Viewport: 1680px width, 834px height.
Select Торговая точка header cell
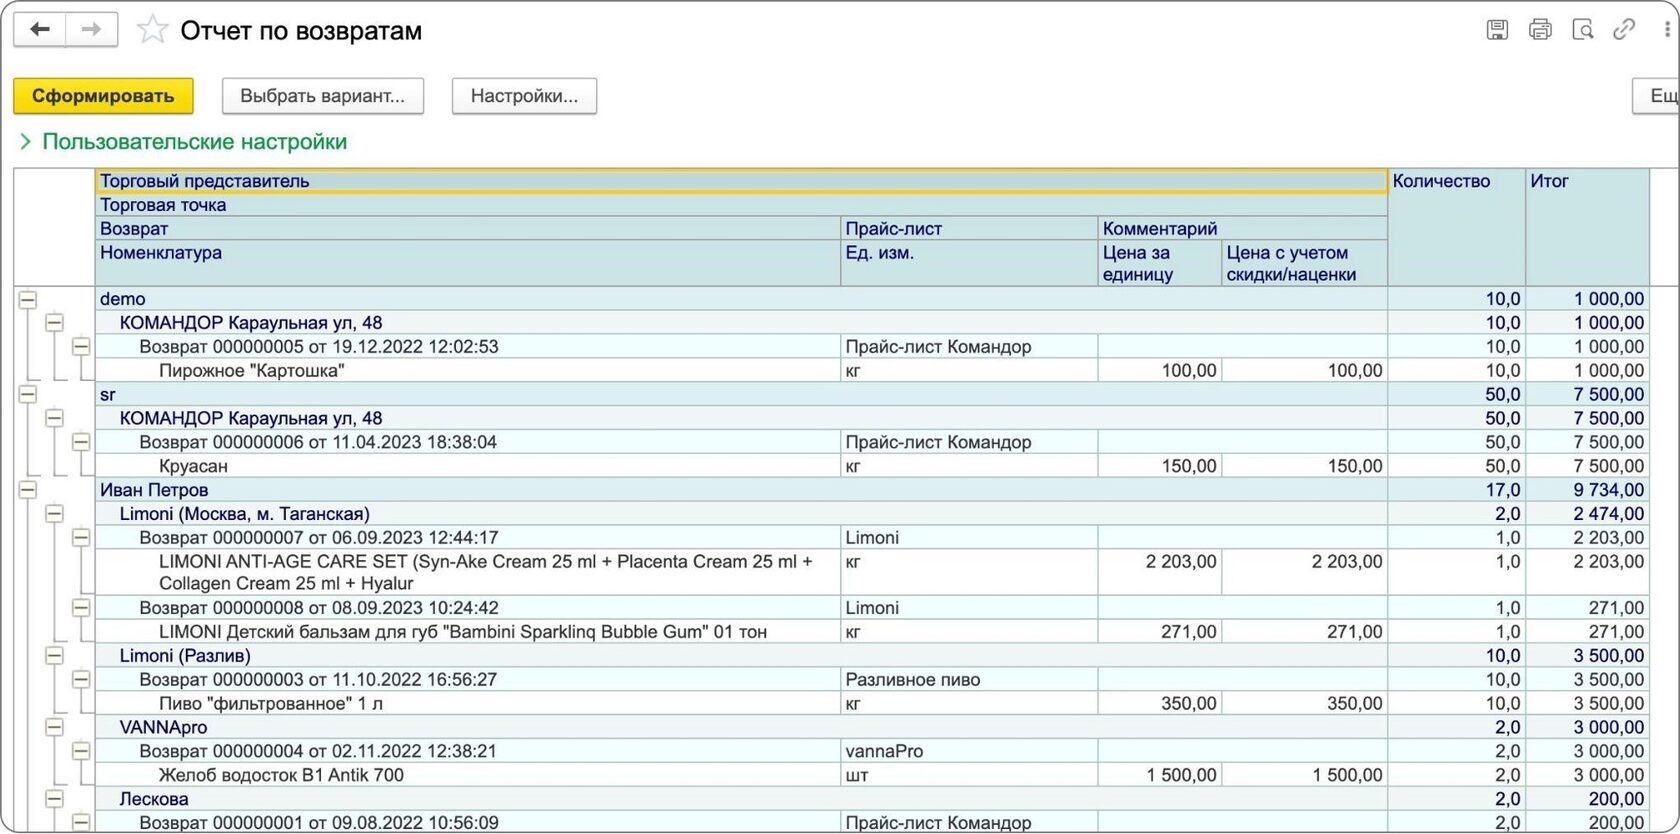(741, 205)
